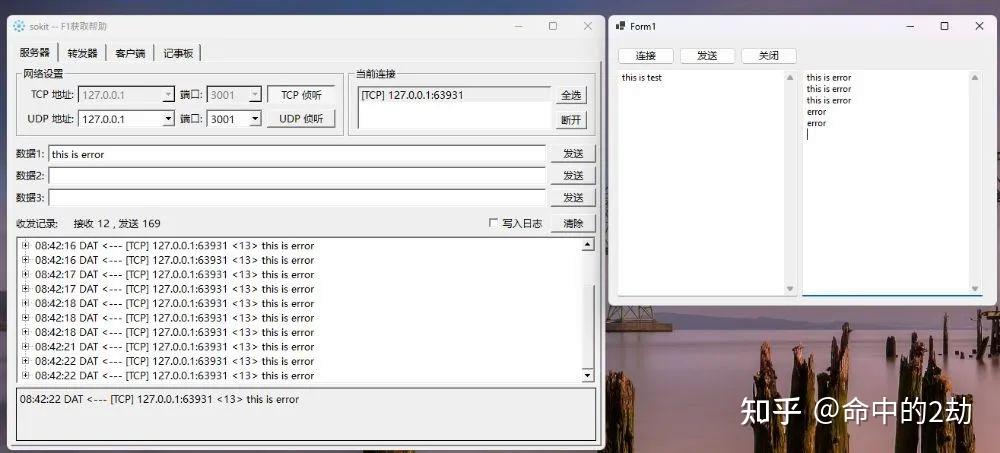The width and height of the screenshot is (1000, 453).
Task: Click the 清除 button
Action: [573, 223]
